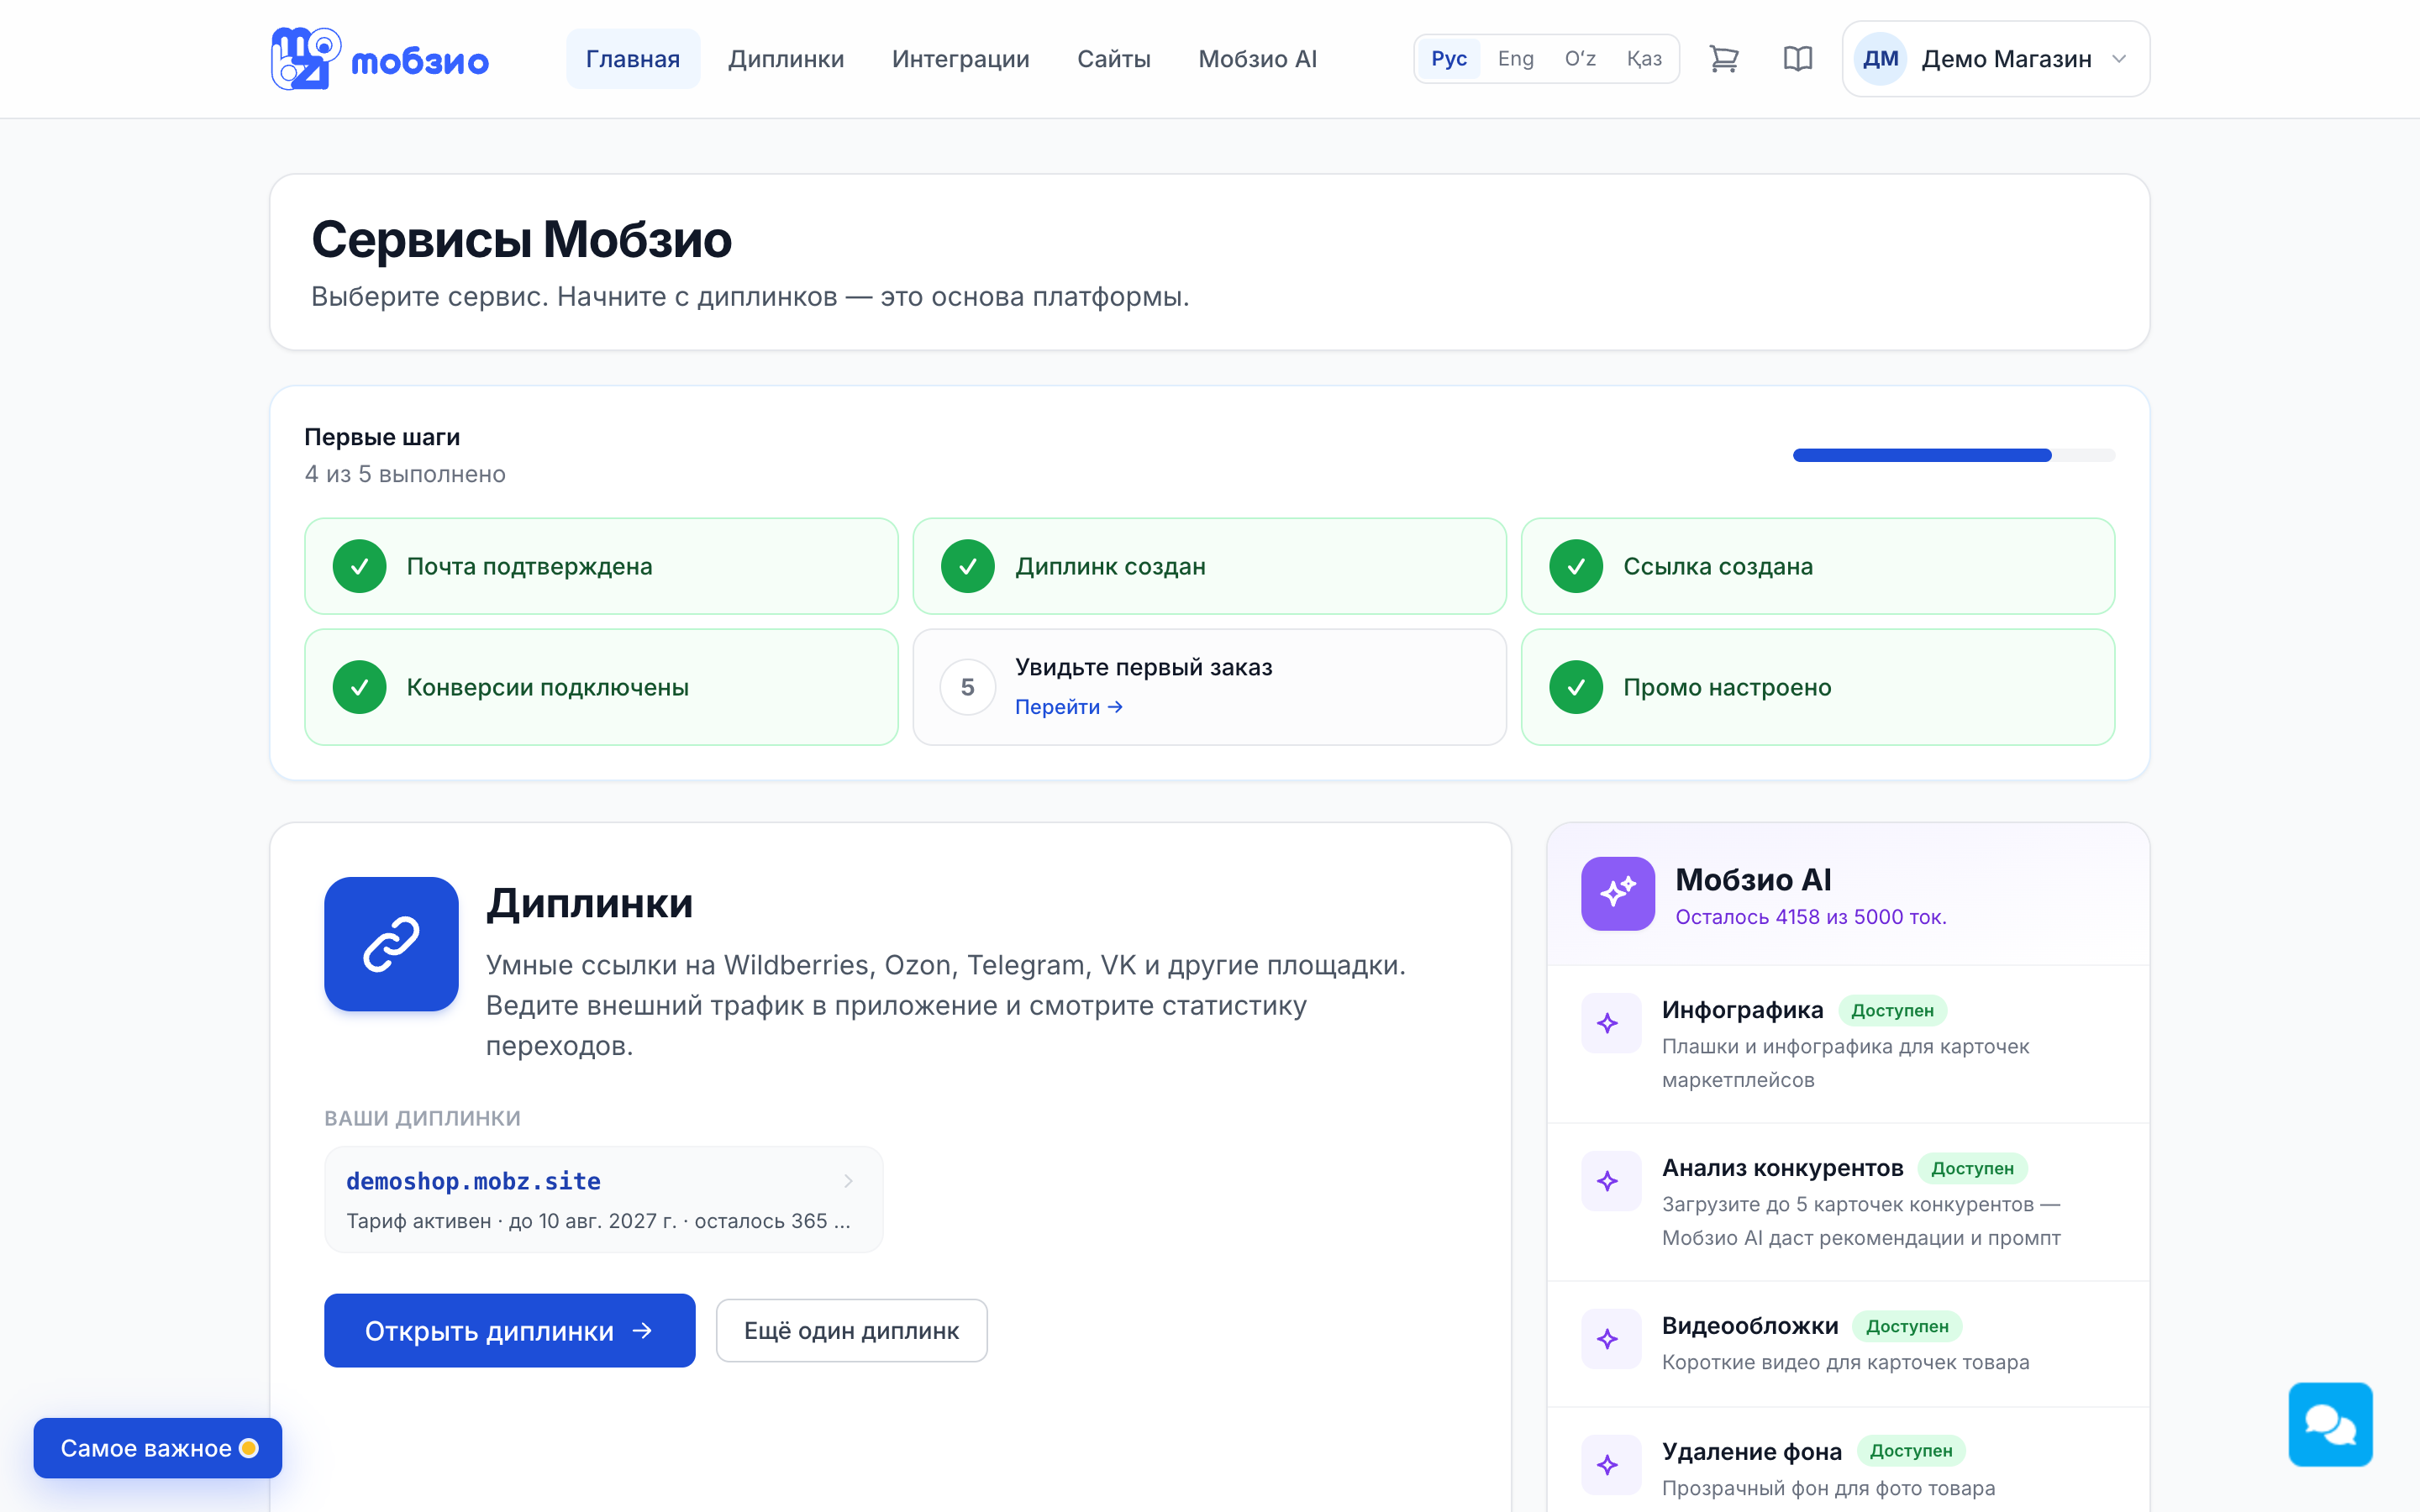Click the Ссылка создана label
The height and width of the screenshot is (1512, 2420).
tap(1717, 566)
